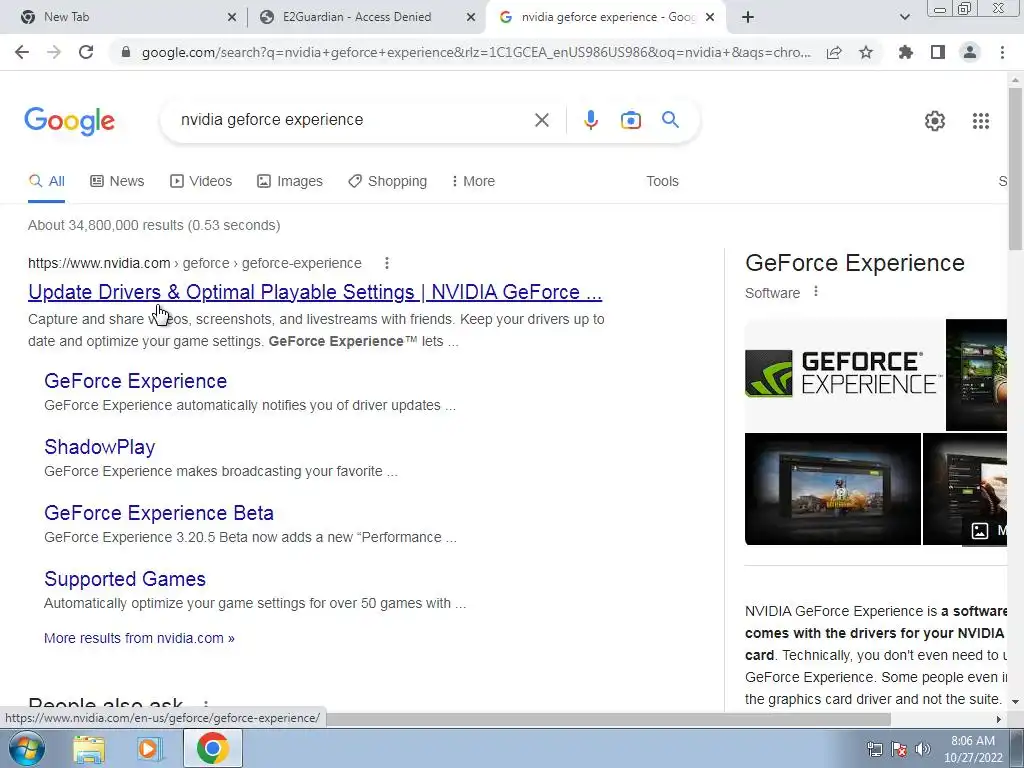
Task: Open options dots beside nvidia.com result URL
Action: (x=387, y=263)
